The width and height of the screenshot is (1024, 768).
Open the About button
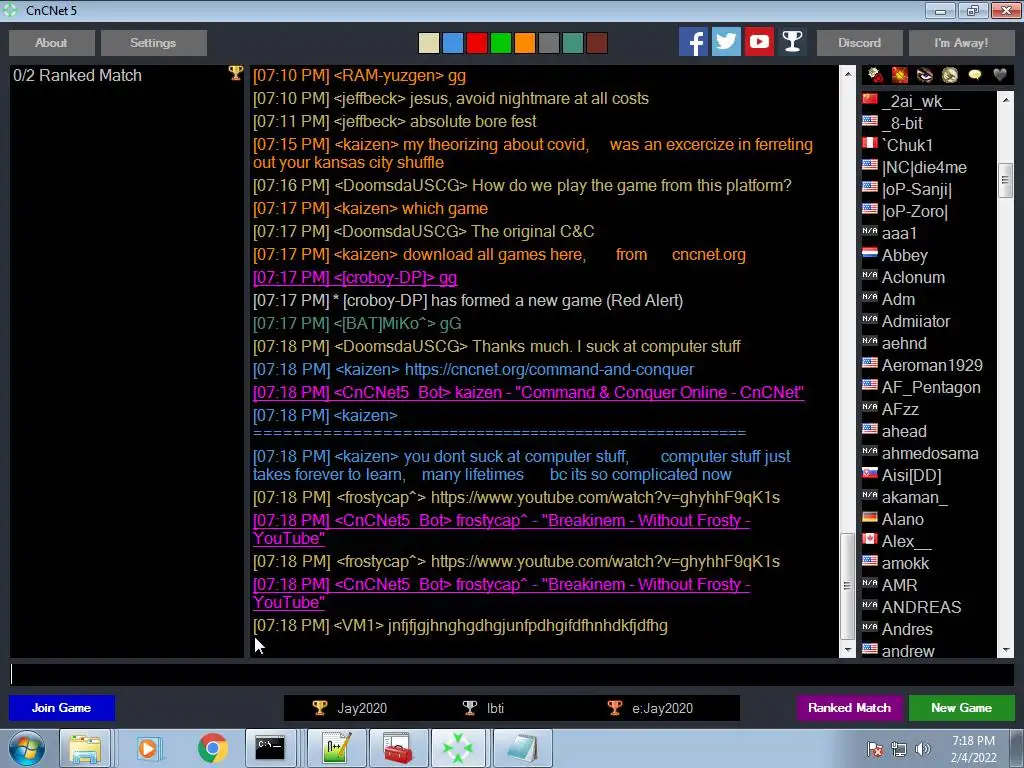(52, 43)
